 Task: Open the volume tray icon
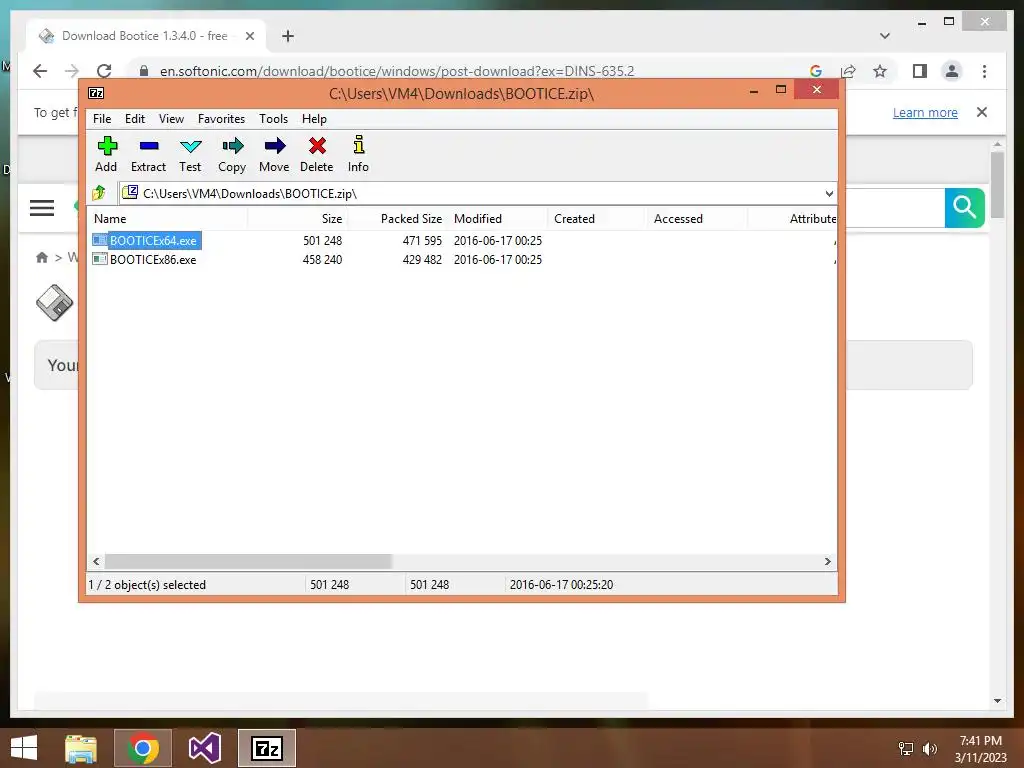click(x=930, y=748)
